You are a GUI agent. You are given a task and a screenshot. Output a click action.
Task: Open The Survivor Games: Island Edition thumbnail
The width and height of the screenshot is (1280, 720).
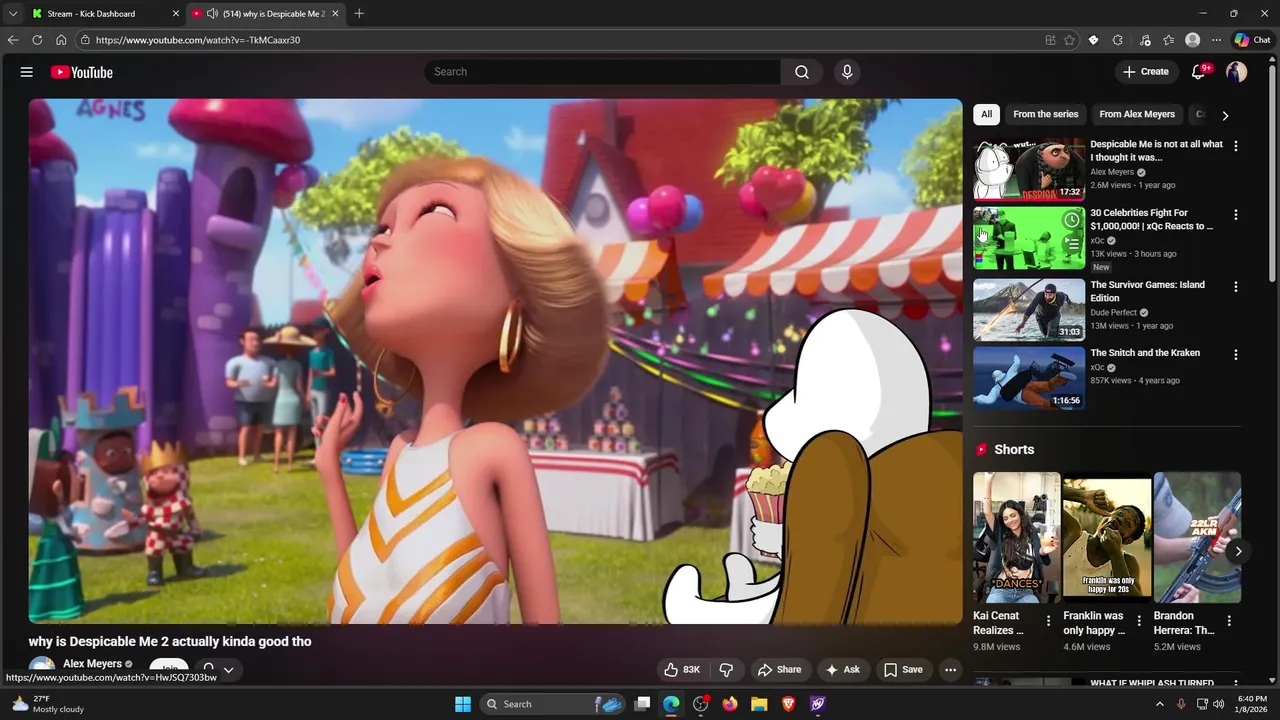(1029, 310)
